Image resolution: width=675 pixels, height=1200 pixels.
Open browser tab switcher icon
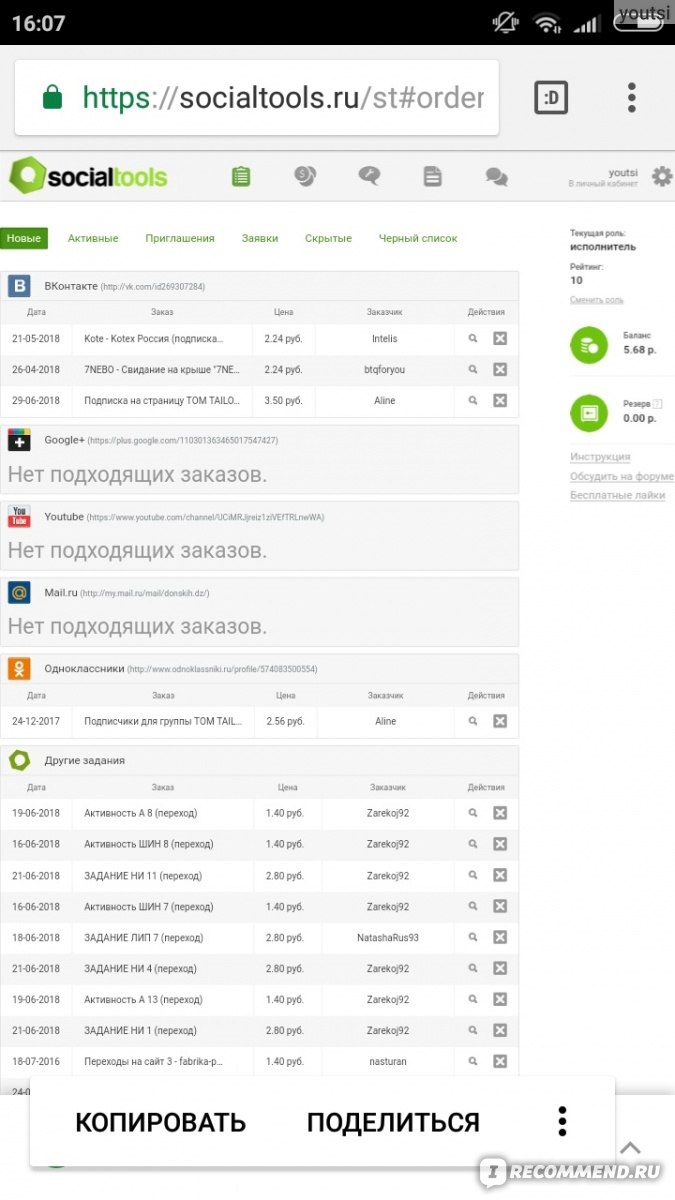coord(551,97)
